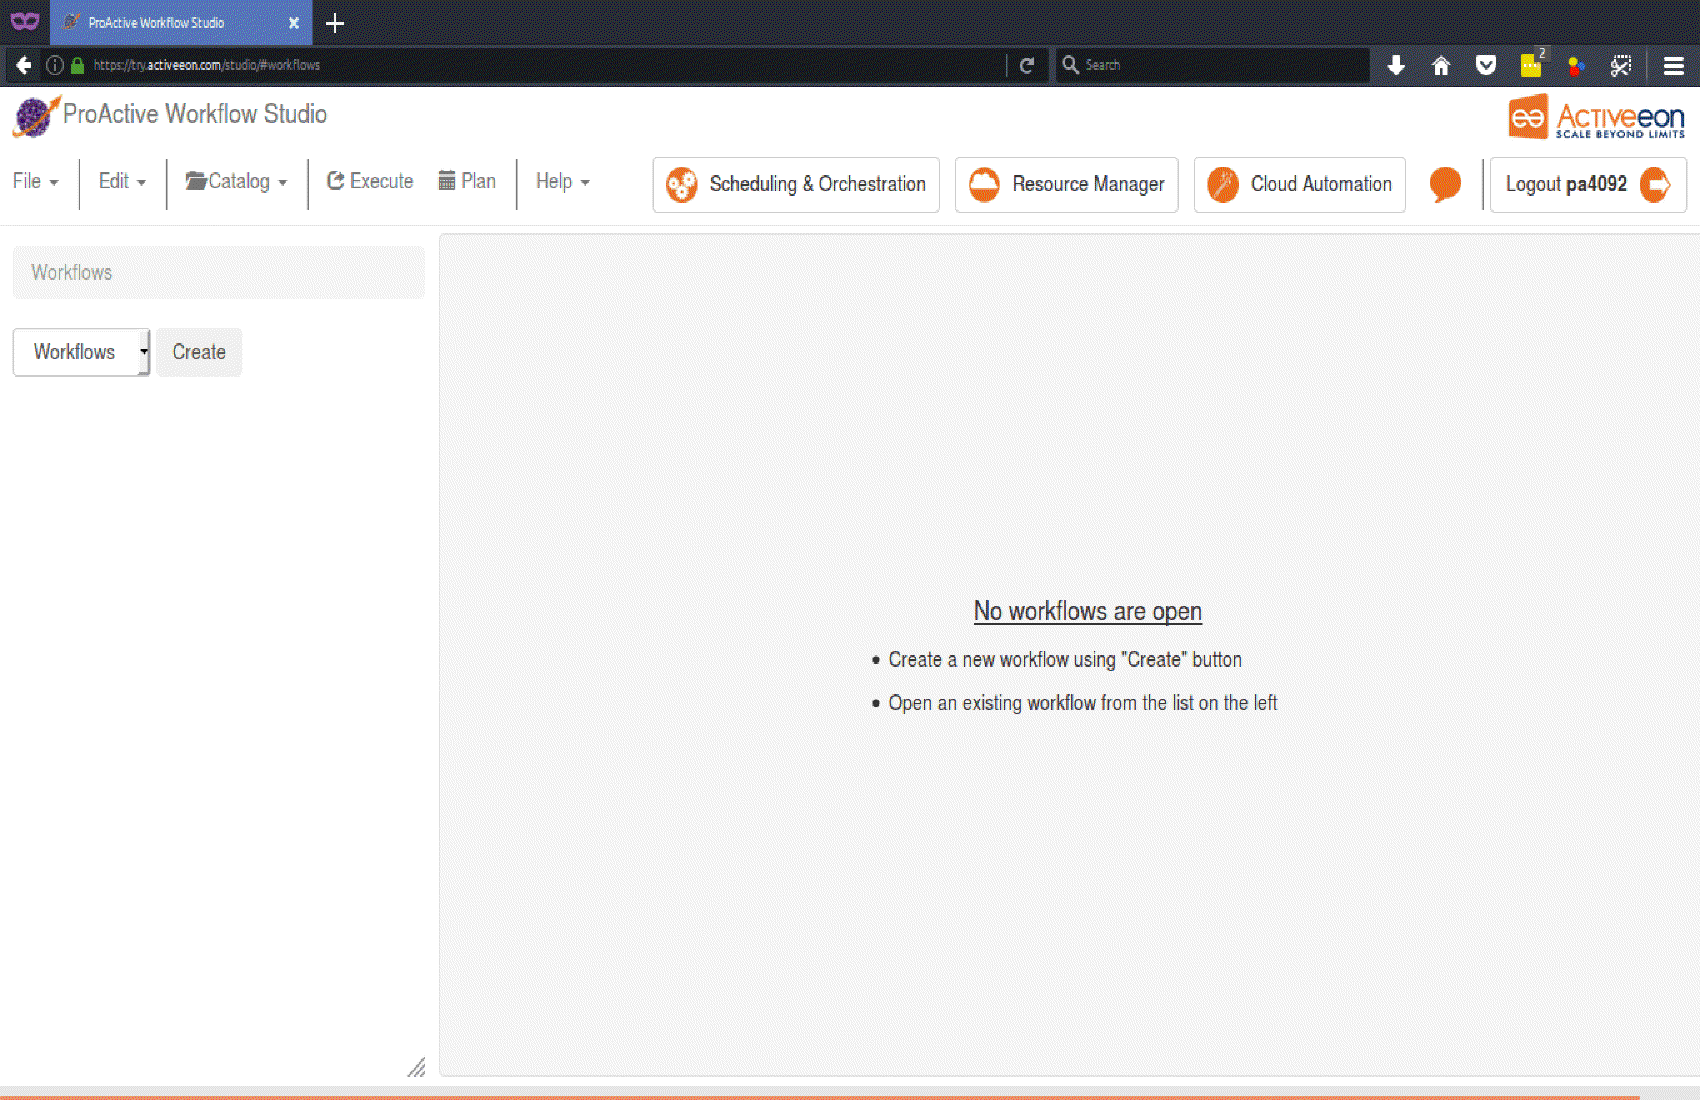Click Execute in the toolbar
This screenshot has height=1100, width=1700.
point(370,181)
